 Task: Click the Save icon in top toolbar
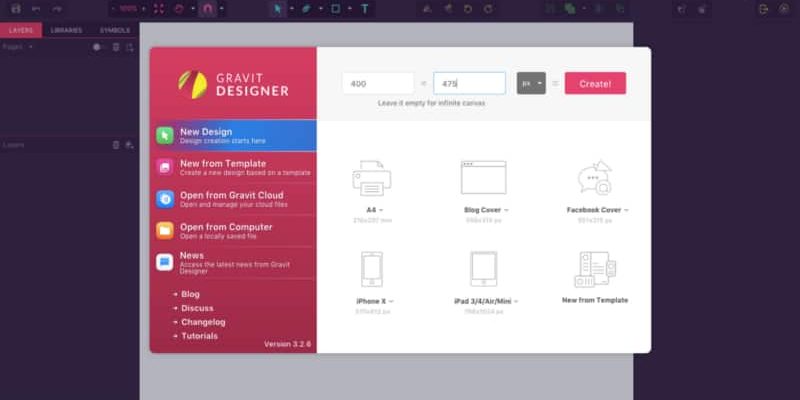click(16, 9)
